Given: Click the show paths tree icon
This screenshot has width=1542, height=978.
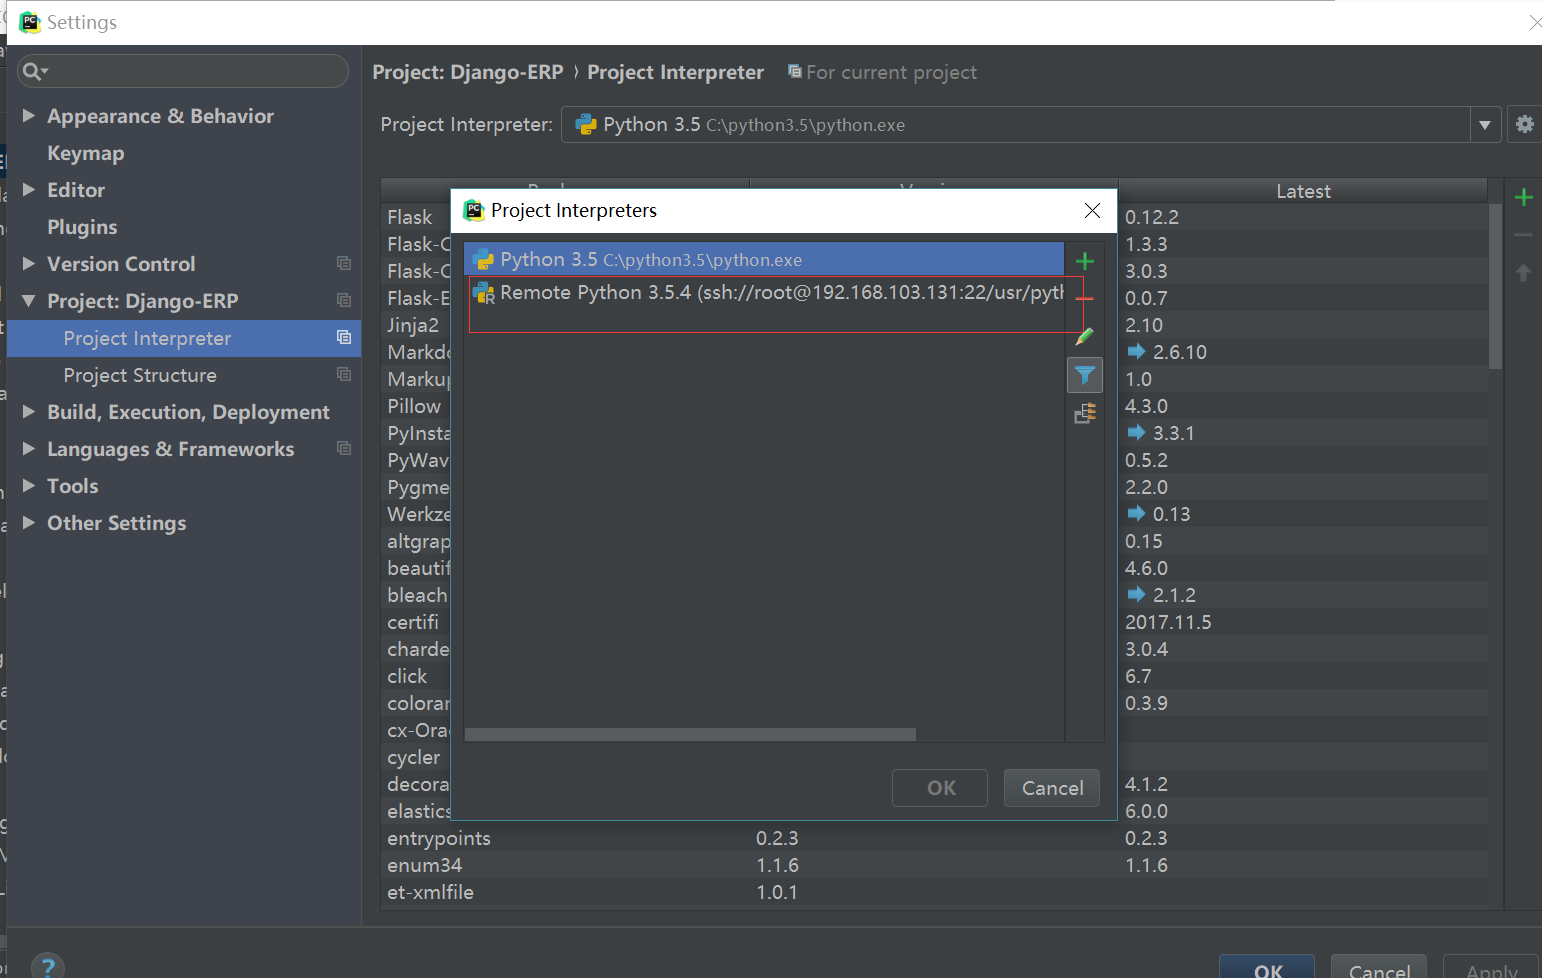Looking at the screenshot, I should point(1085,413).
